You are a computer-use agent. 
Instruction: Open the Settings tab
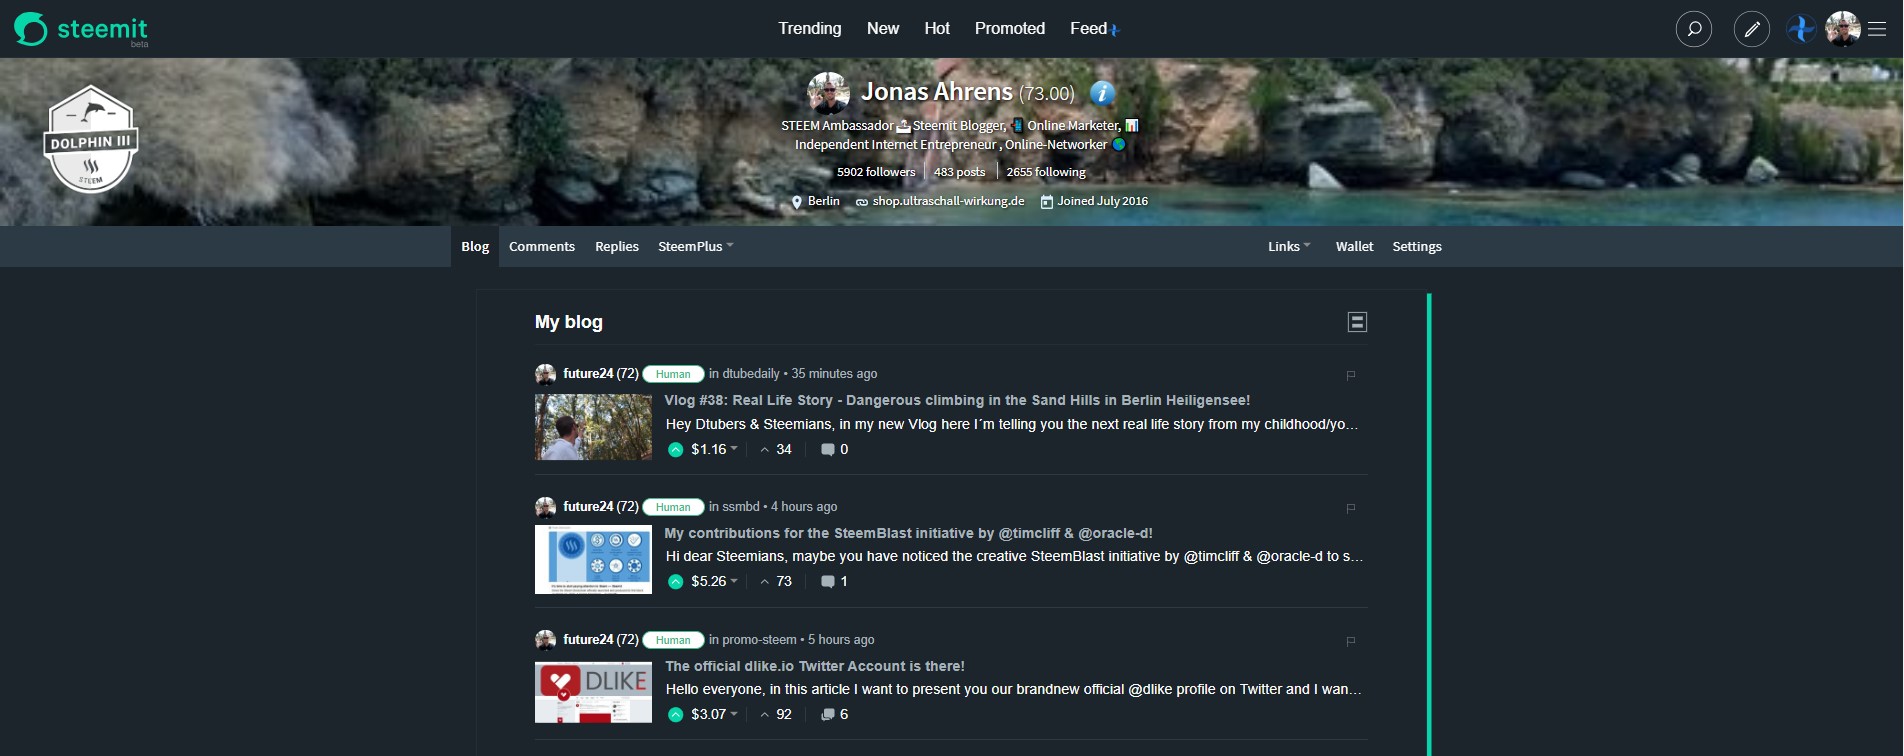pyautogui.click(x=1417, y=247)
